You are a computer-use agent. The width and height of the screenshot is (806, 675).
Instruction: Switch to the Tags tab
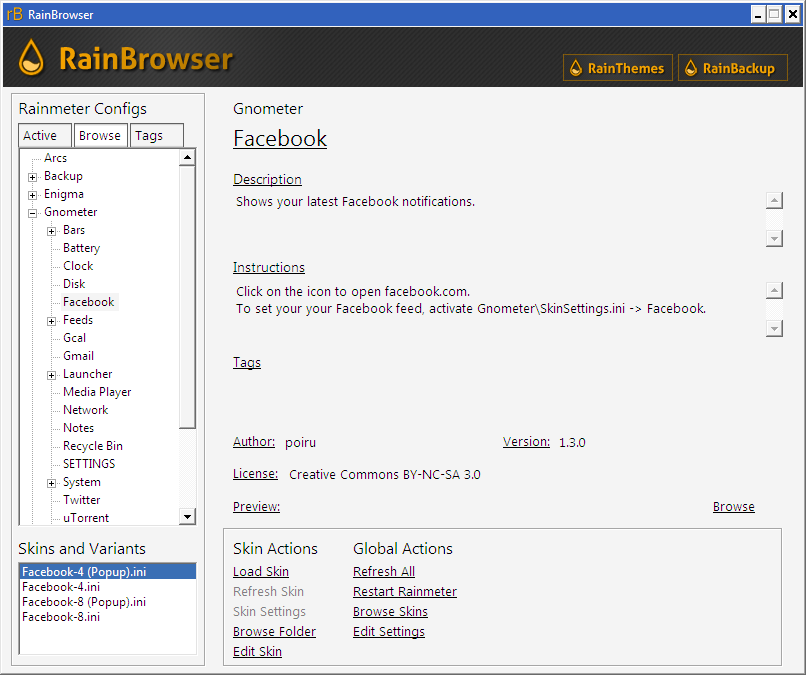[x=157, y=136]
